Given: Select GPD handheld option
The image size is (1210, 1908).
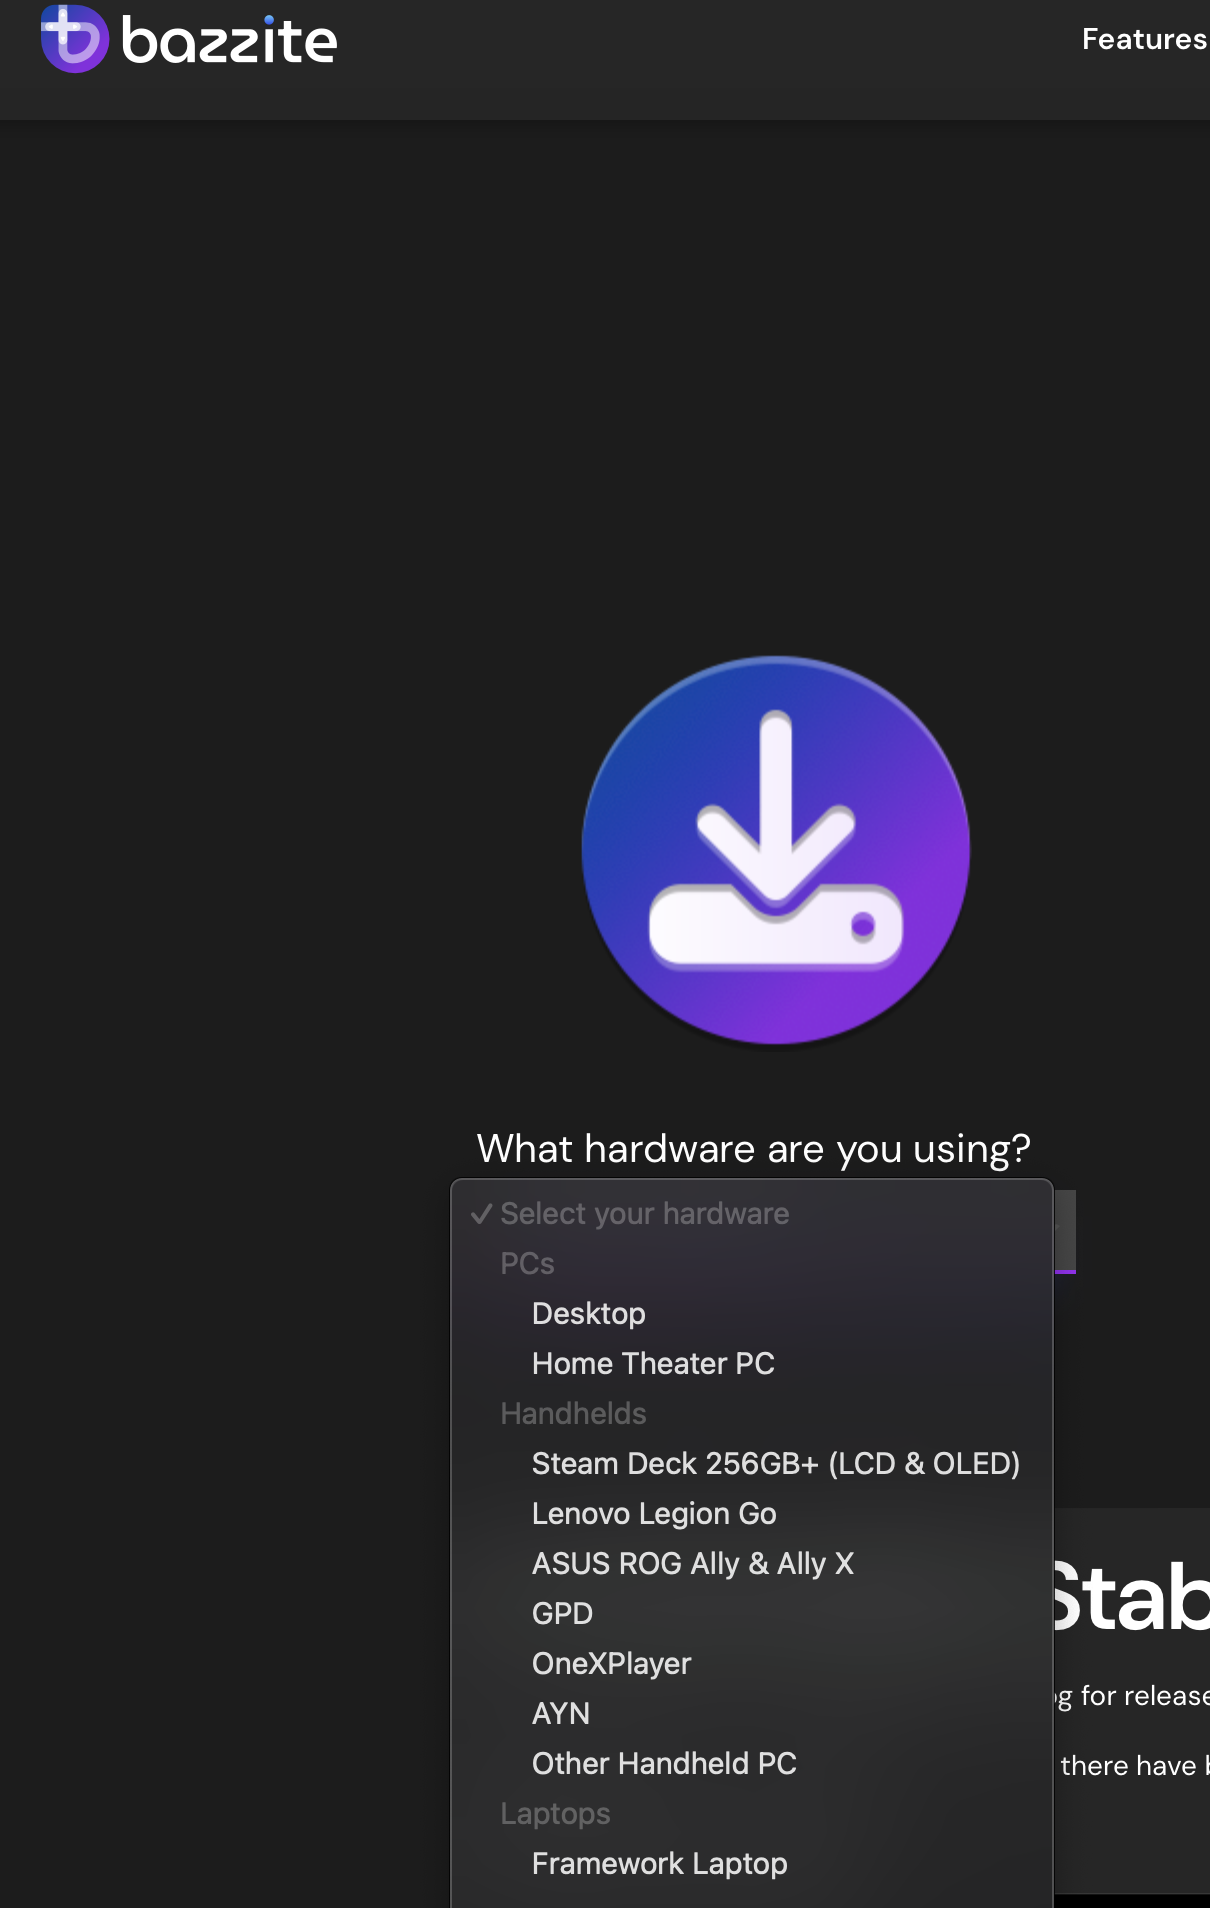Looking at the screenshot, I should click(752, 1613).
